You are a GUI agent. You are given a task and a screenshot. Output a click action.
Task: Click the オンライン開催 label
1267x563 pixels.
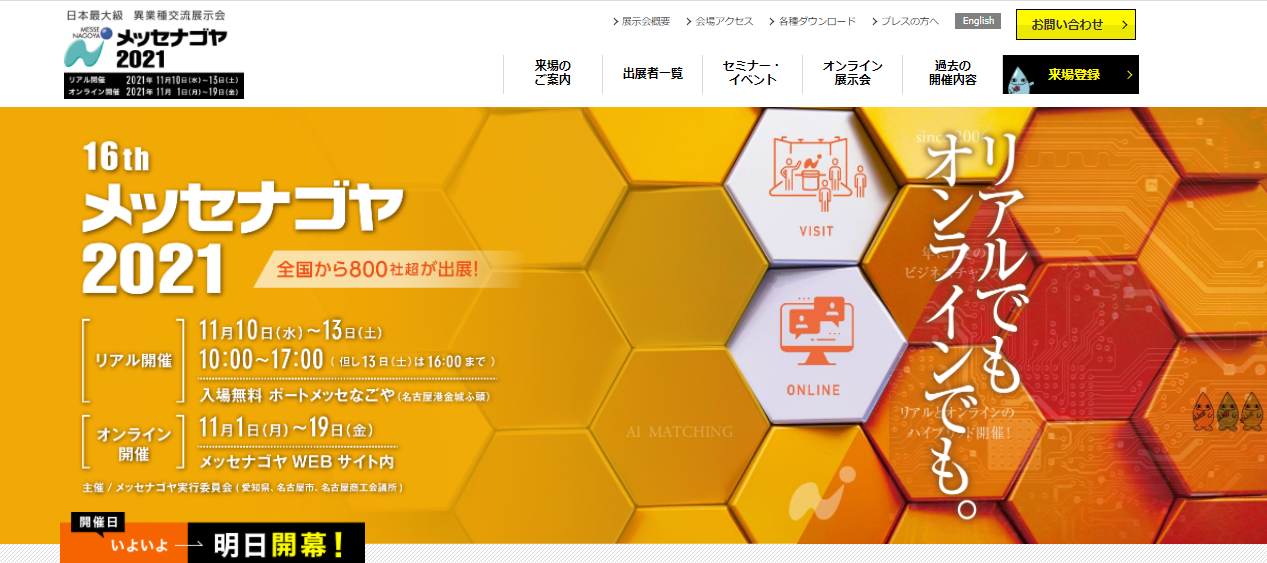[134, 443]
